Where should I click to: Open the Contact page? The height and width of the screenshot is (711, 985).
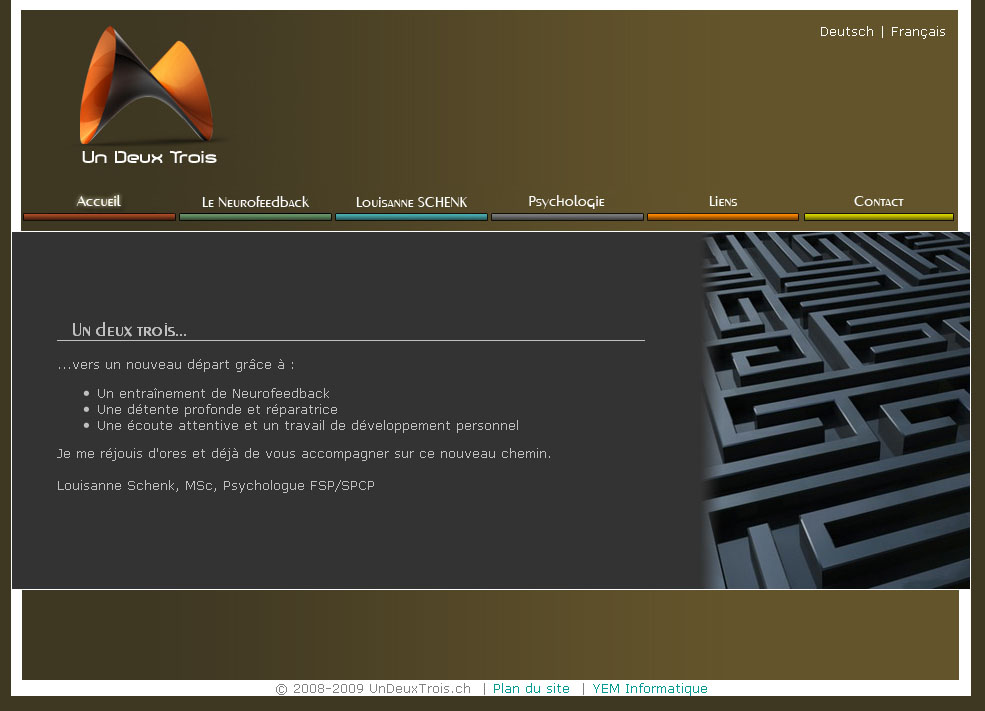pyautogui.click(x=878, y=202)
